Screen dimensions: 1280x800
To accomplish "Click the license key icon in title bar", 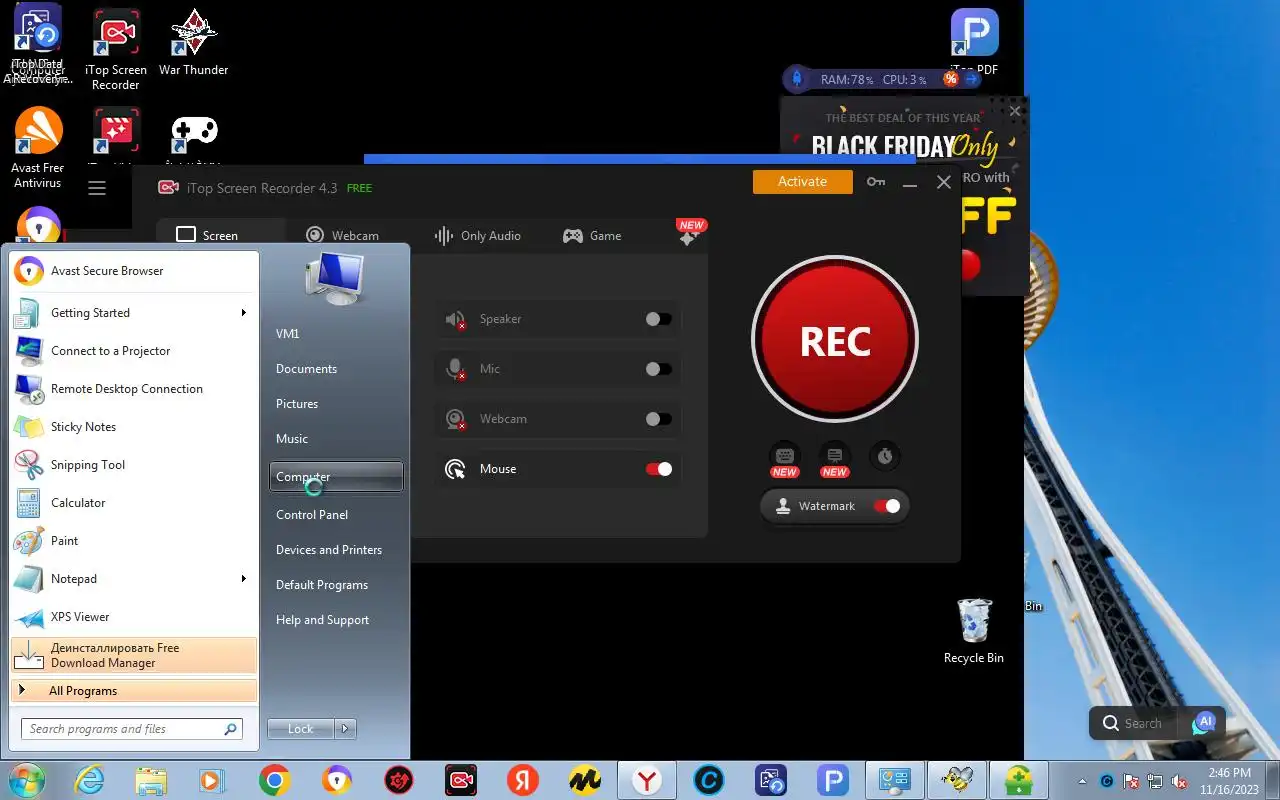I will [876, 182].
